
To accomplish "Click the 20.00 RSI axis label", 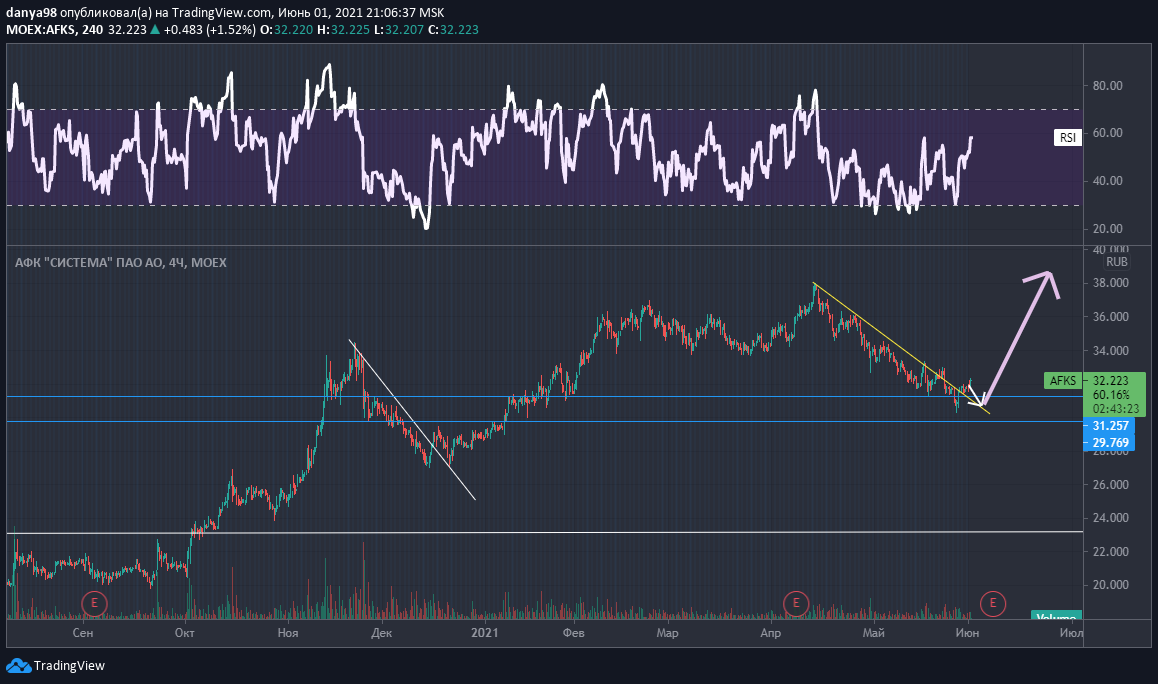I will pos(1108,229).
